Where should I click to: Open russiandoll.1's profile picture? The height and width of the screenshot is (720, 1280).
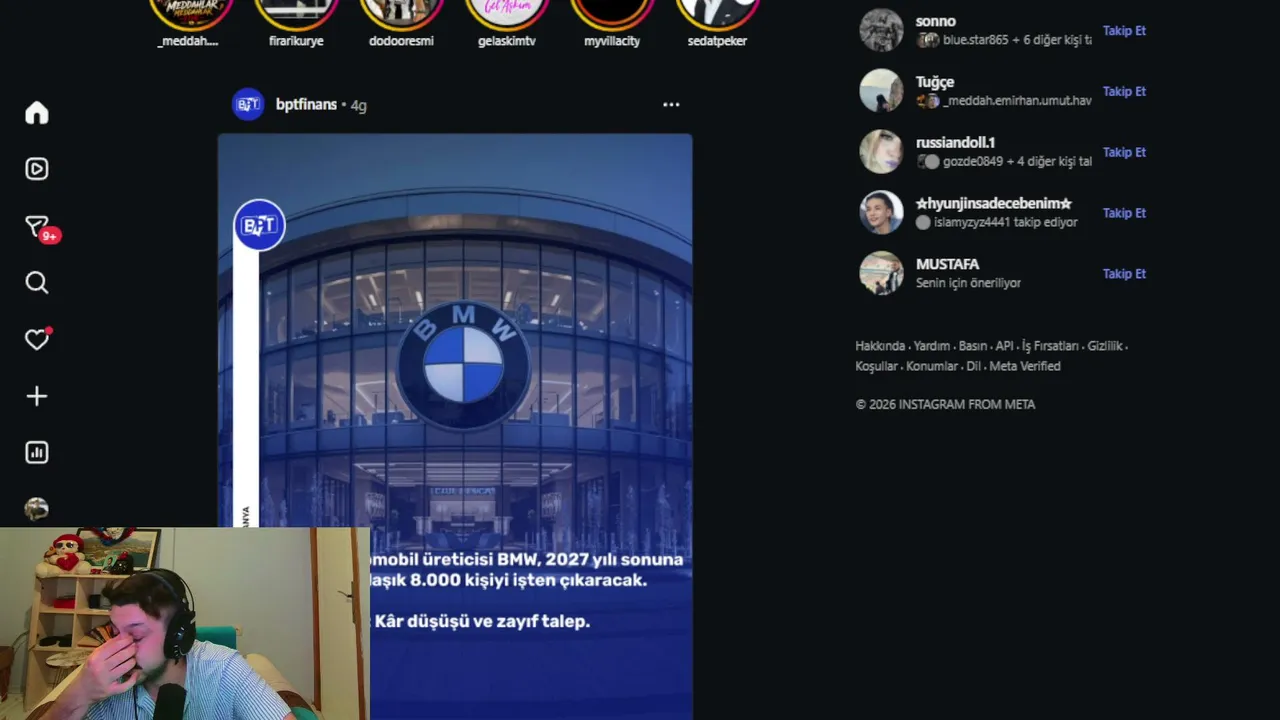tap(881, 152)
